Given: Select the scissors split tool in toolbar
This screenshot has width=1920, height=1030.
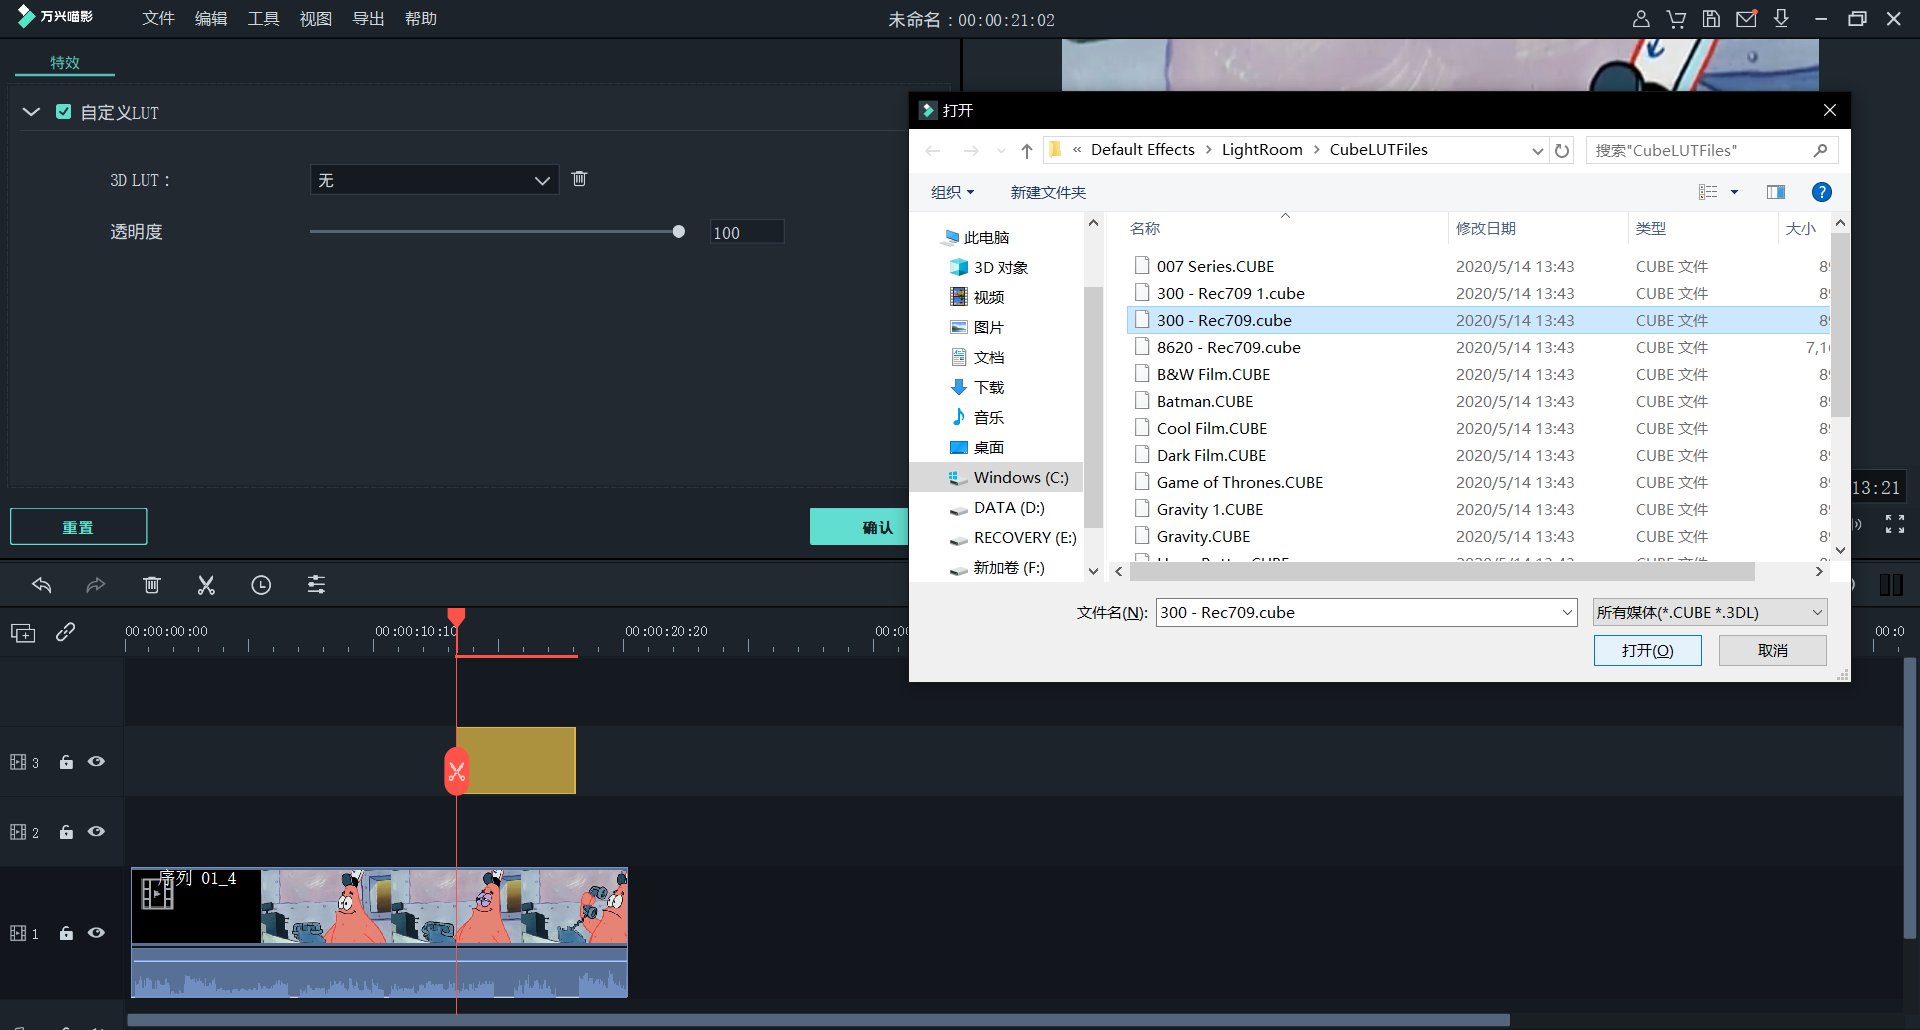Looking at the screenshot, I should point(206,585).
